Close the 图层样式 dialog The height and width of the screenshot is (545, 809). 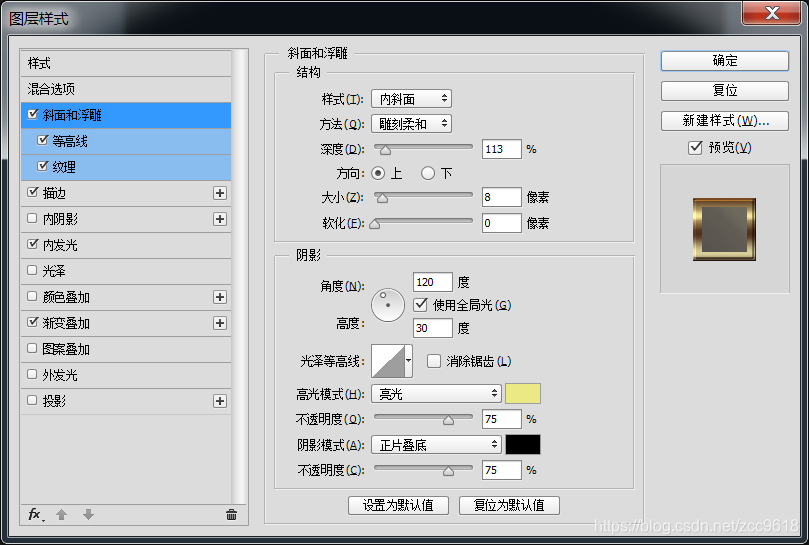coord(771,13)
